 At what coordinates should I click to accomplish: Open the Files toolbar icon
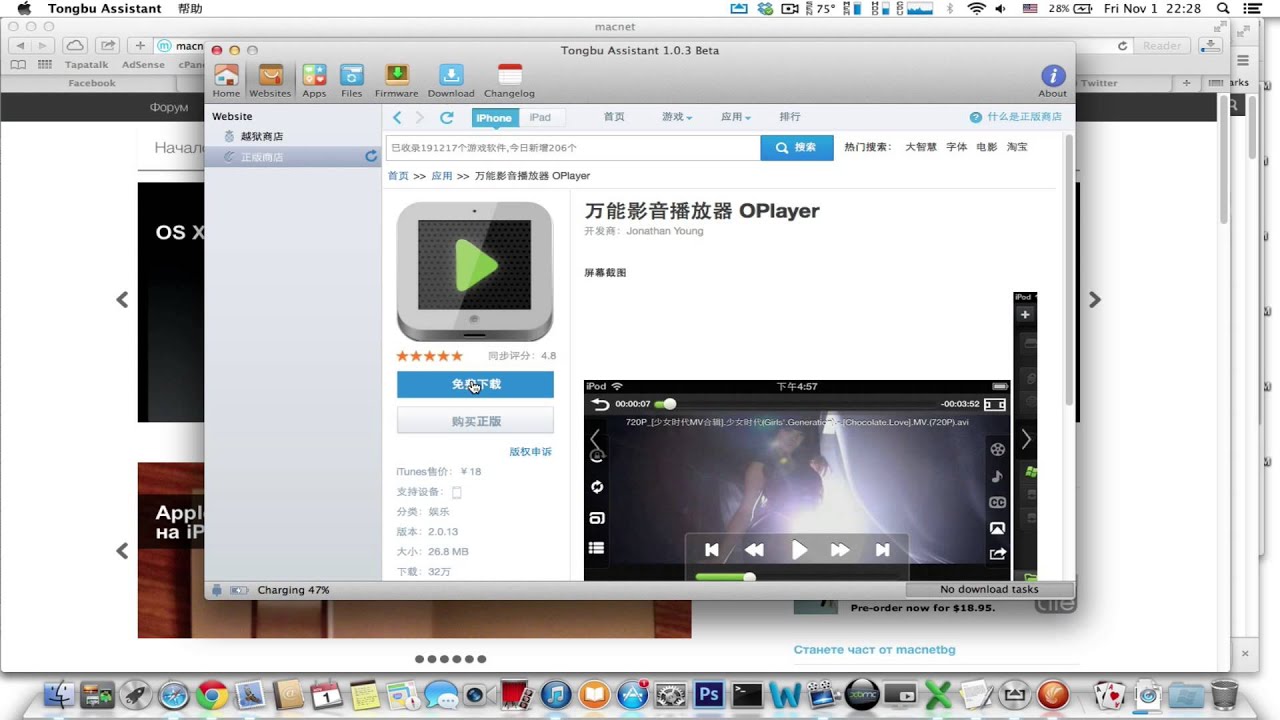pos(352,80)
